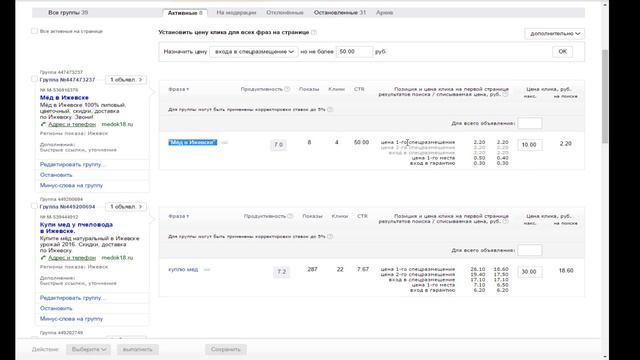Screen dimensions: 640x360
Task: Click small icon next to купло мед phrase
Action: 207,269
